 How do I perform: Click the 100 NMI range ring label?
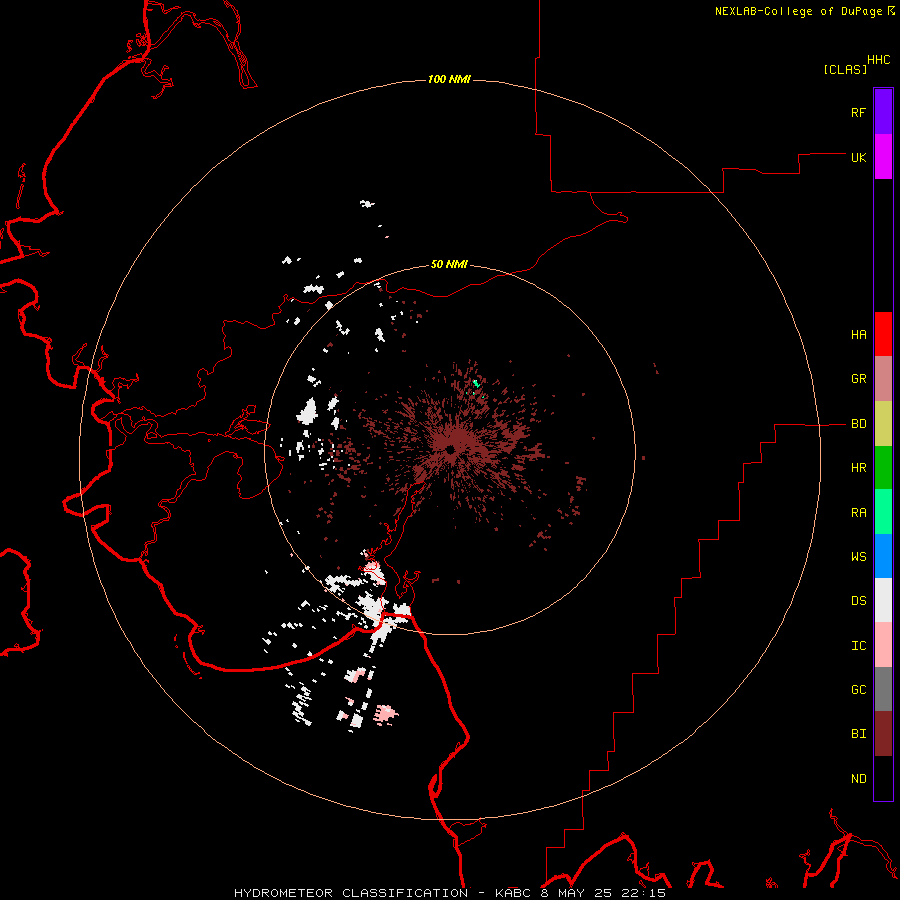[x=449, y=79]
